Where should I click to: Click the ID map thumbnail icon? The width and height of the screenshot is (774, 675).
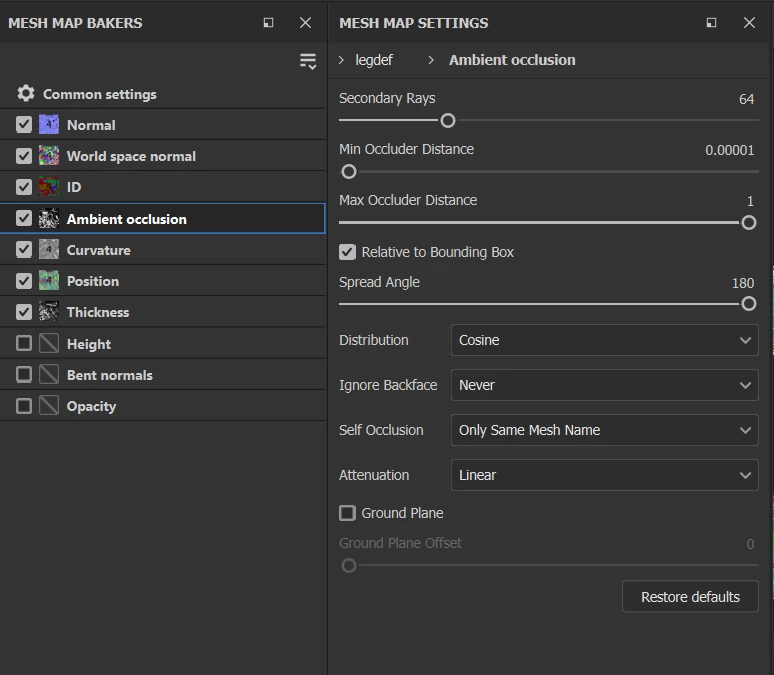coord(49,187)
